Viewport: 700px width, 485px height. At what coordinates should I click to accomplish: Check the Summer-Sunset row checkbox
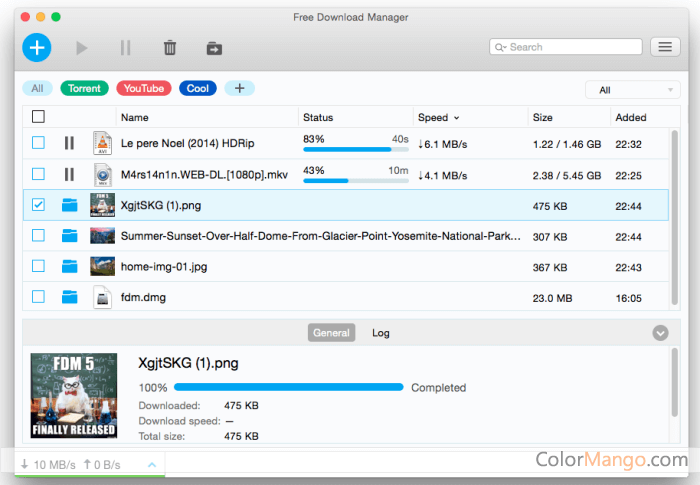tap(38, 235)
